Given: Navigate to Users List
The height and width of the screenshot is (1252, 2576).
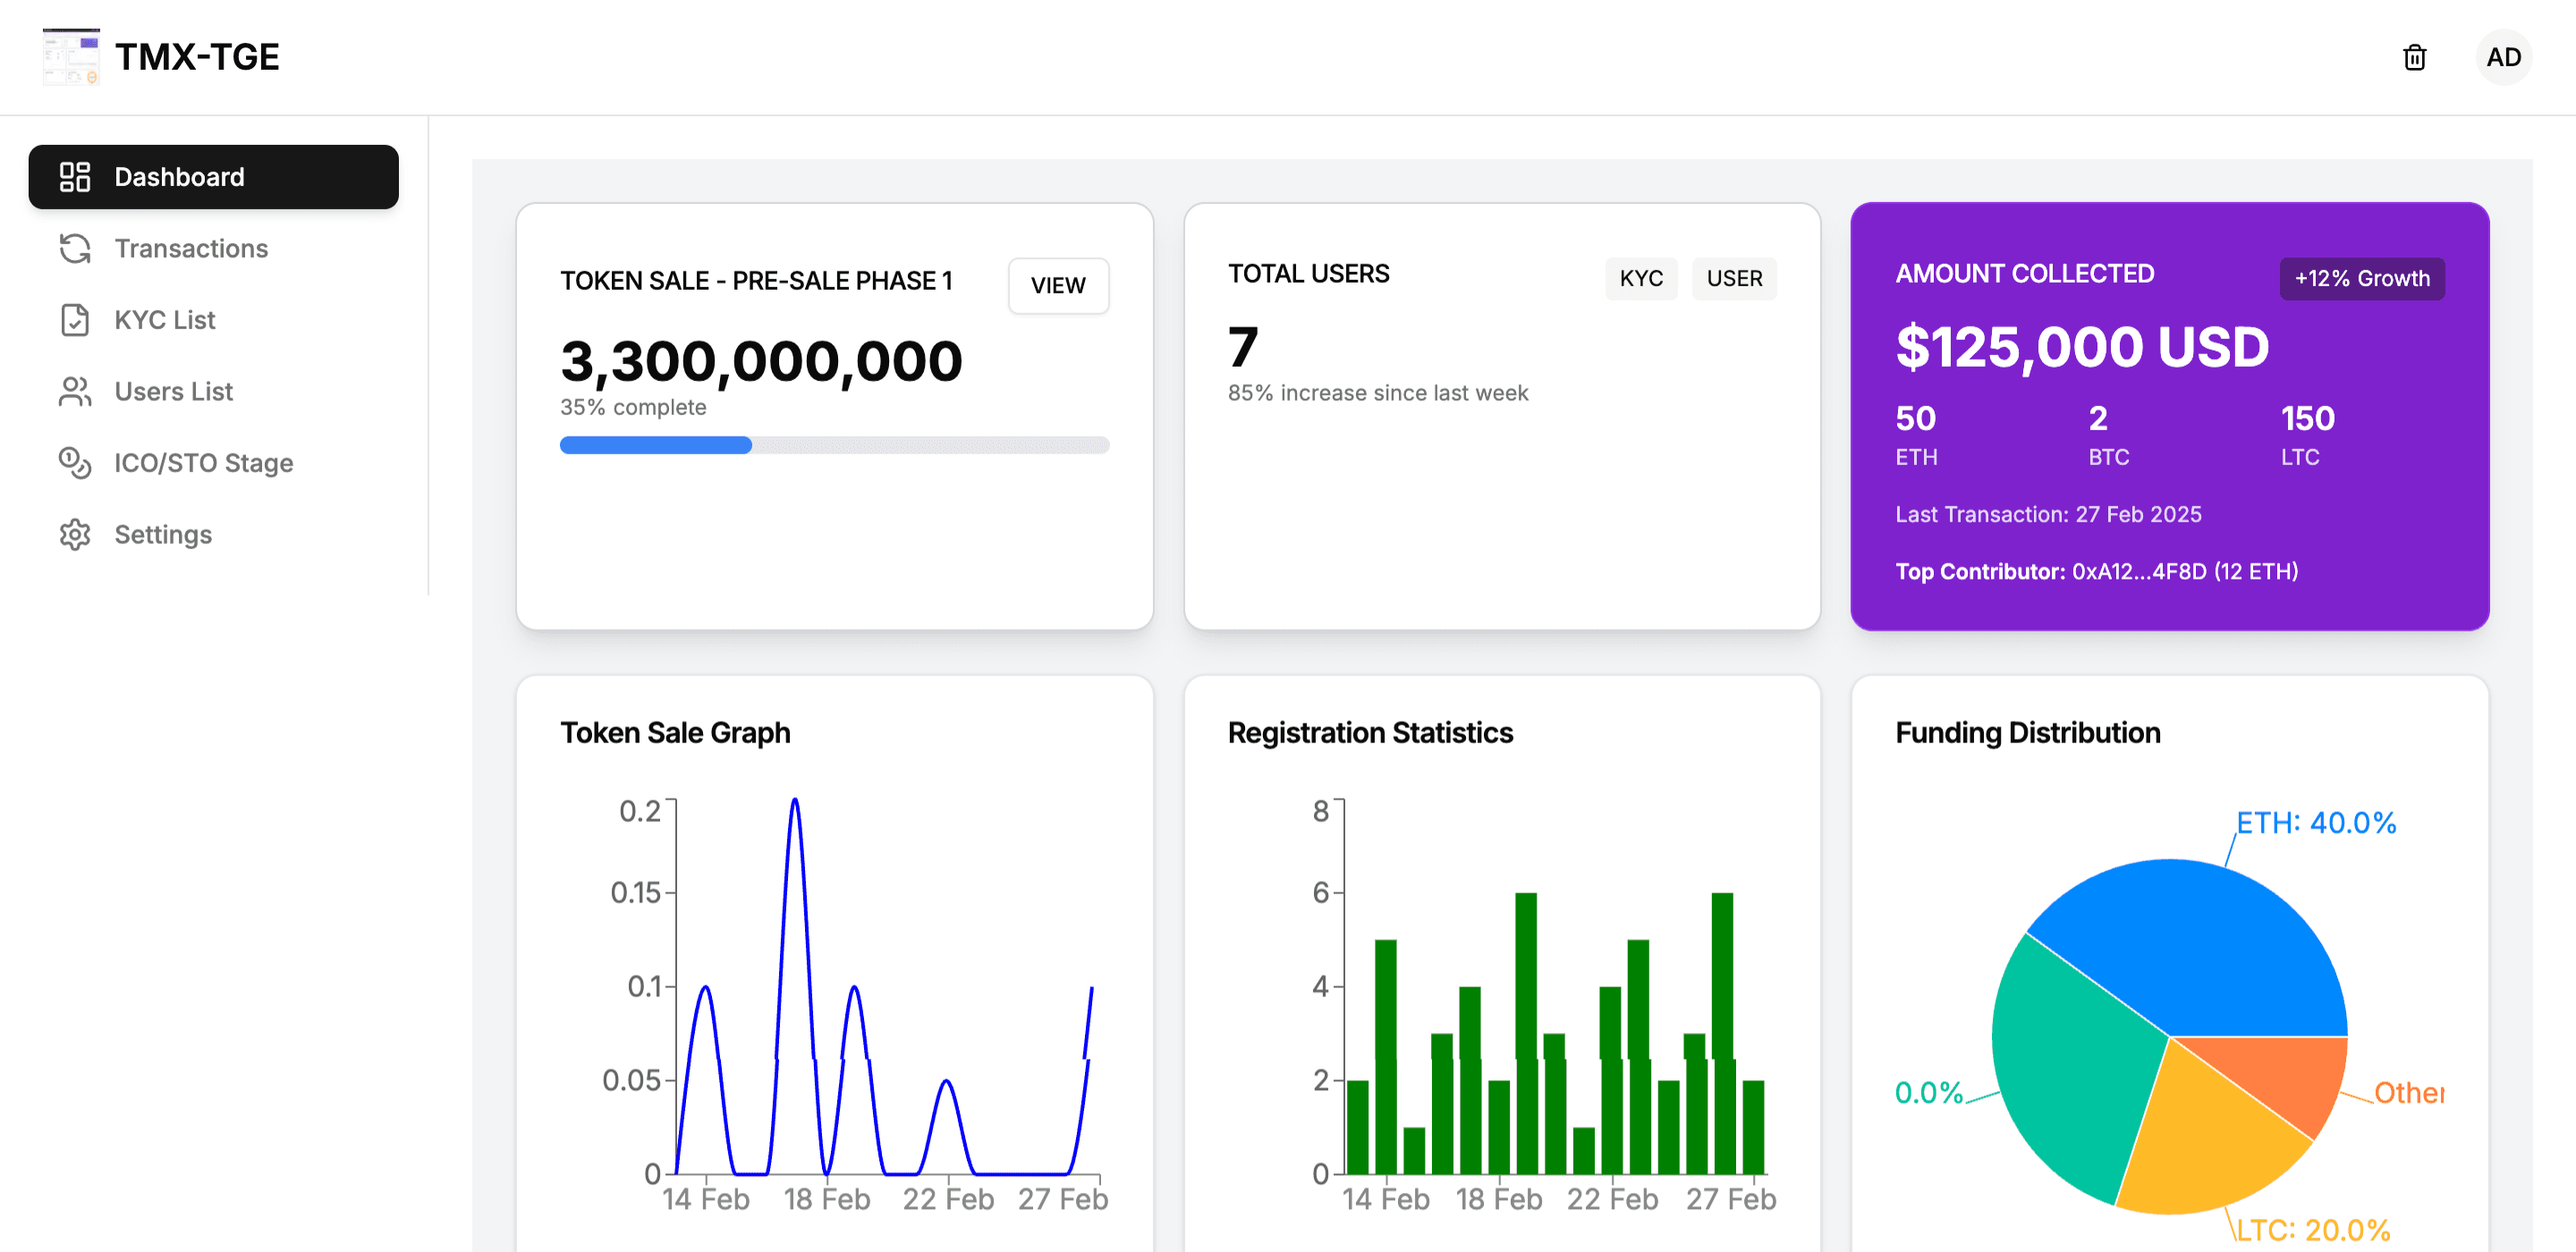Looking at the screenshot, I should point(213,391).
